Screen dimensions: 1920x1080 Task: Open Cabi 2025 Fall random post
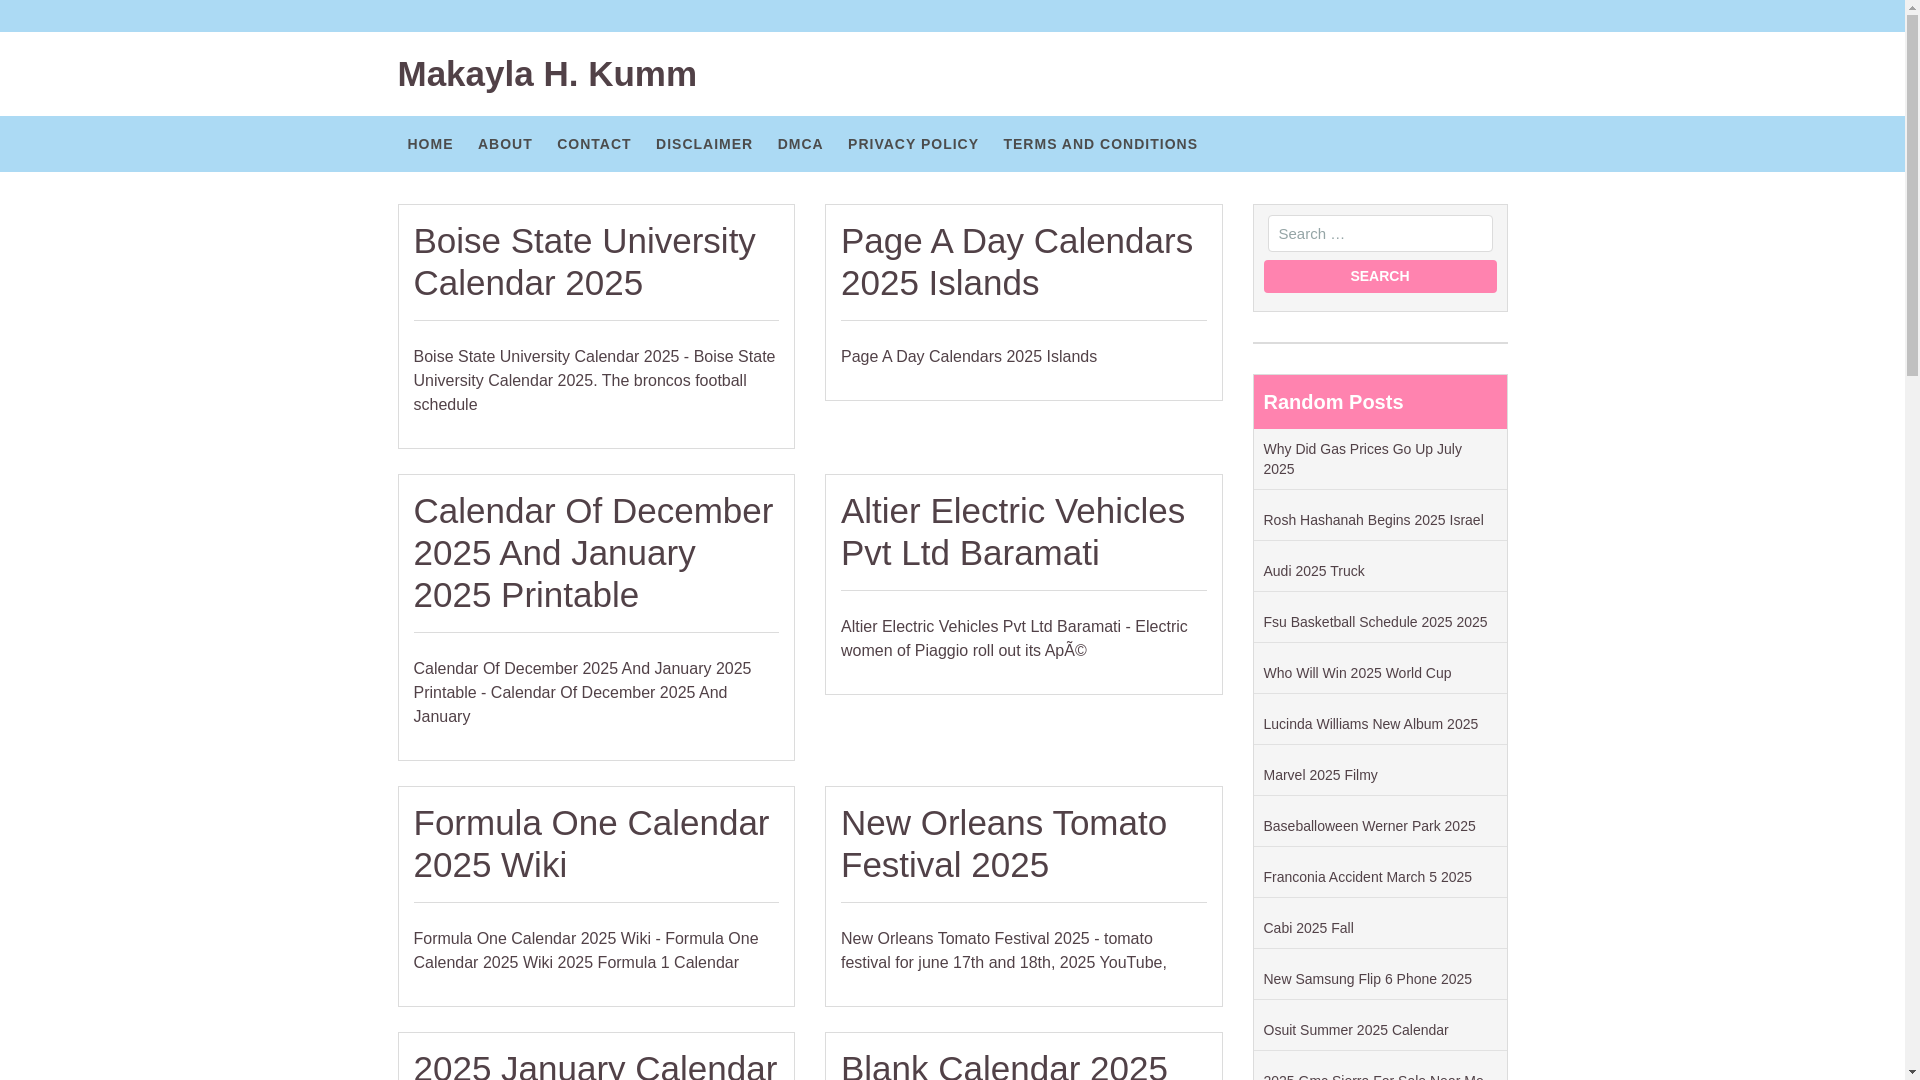click(1308, 928)
